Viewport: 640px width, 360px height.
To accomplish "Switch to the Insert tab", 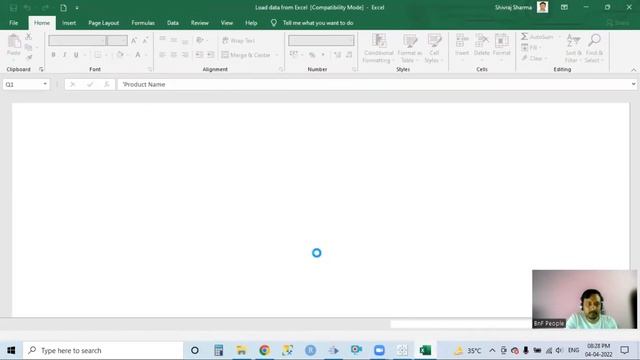I will tap(69, 23).
